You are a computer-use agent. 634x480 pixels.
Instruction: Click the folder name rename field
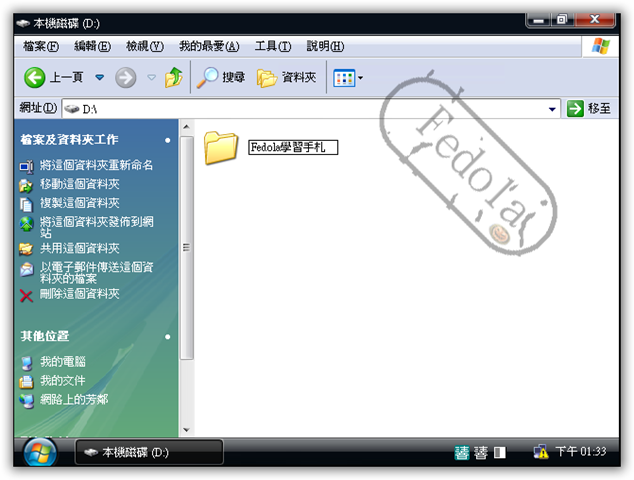coord(292,148)
